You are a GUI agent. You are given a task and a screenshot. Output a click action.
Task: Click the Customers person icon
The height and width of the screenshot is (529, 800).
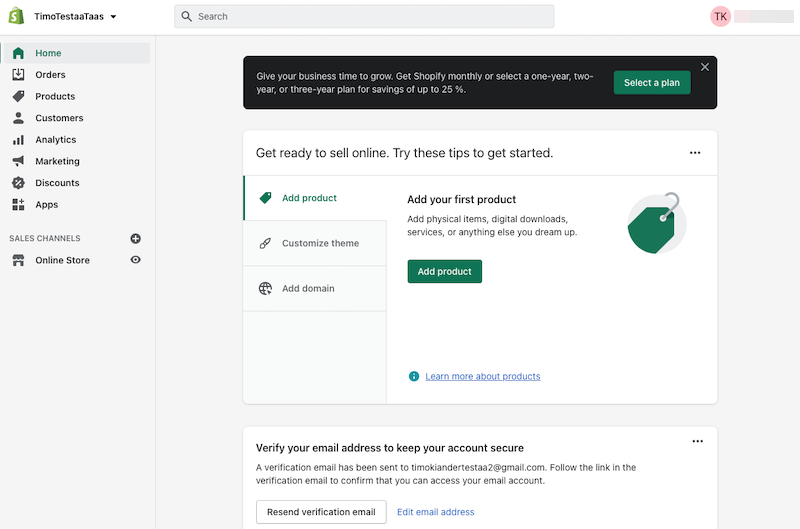(x=18, y=118)
